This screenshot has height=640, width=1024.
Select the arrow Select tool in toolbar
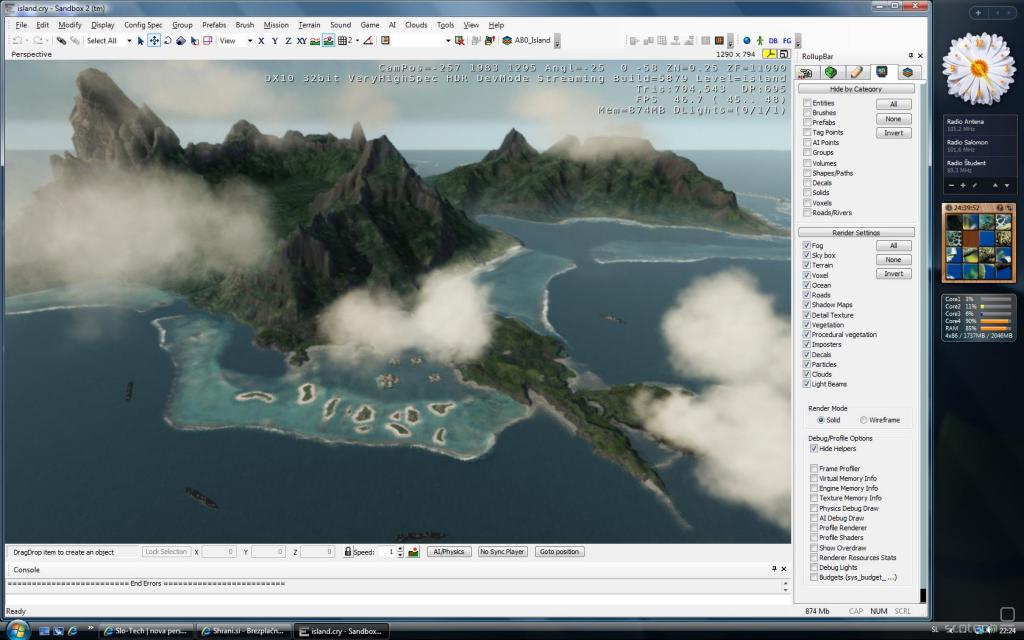(140, 40)
